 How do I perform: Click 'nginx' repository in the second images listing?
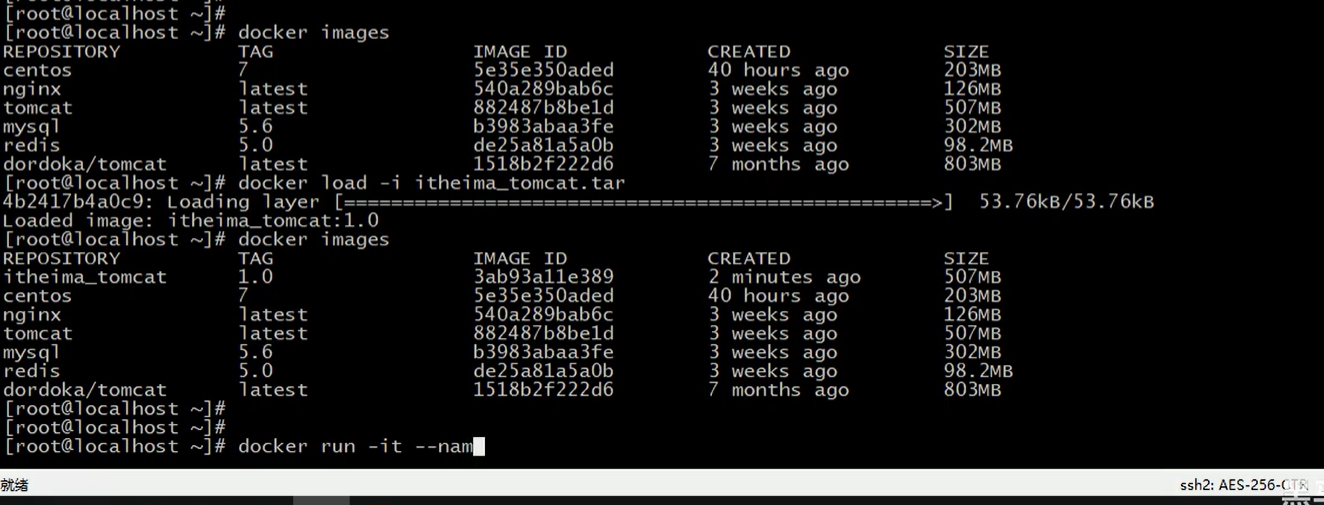coord(32,315)
